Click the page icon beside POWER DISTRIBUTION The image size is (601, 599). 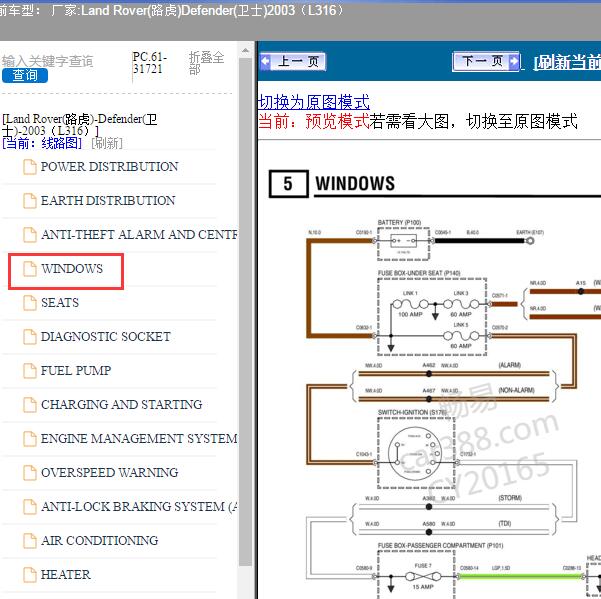(x=30, y=167)
